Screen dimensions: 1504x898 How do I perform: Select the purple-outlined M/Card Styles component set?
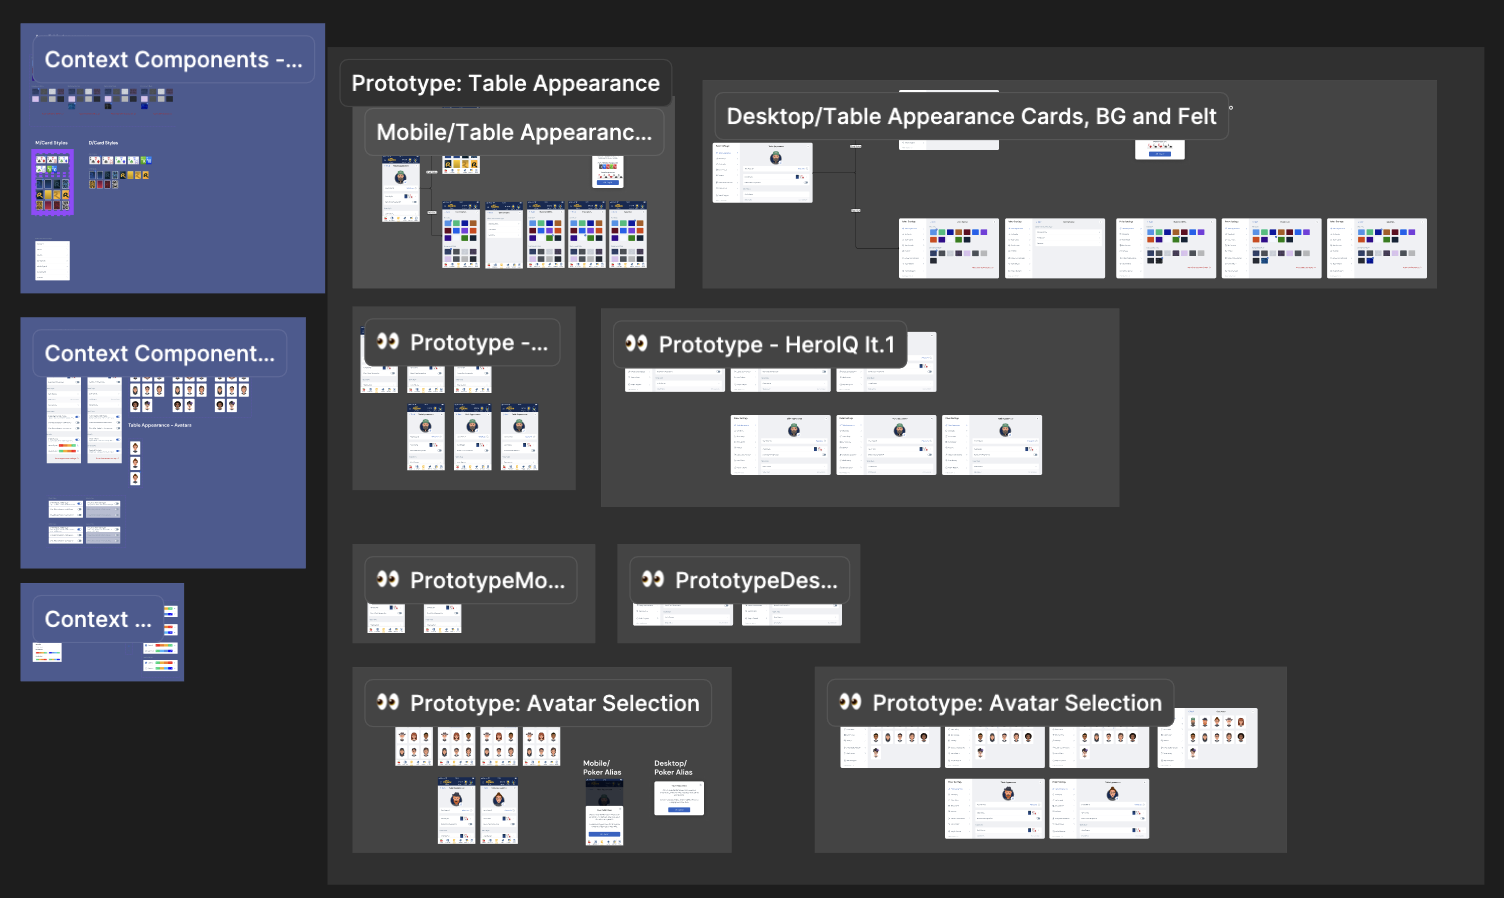coord(52,182)
